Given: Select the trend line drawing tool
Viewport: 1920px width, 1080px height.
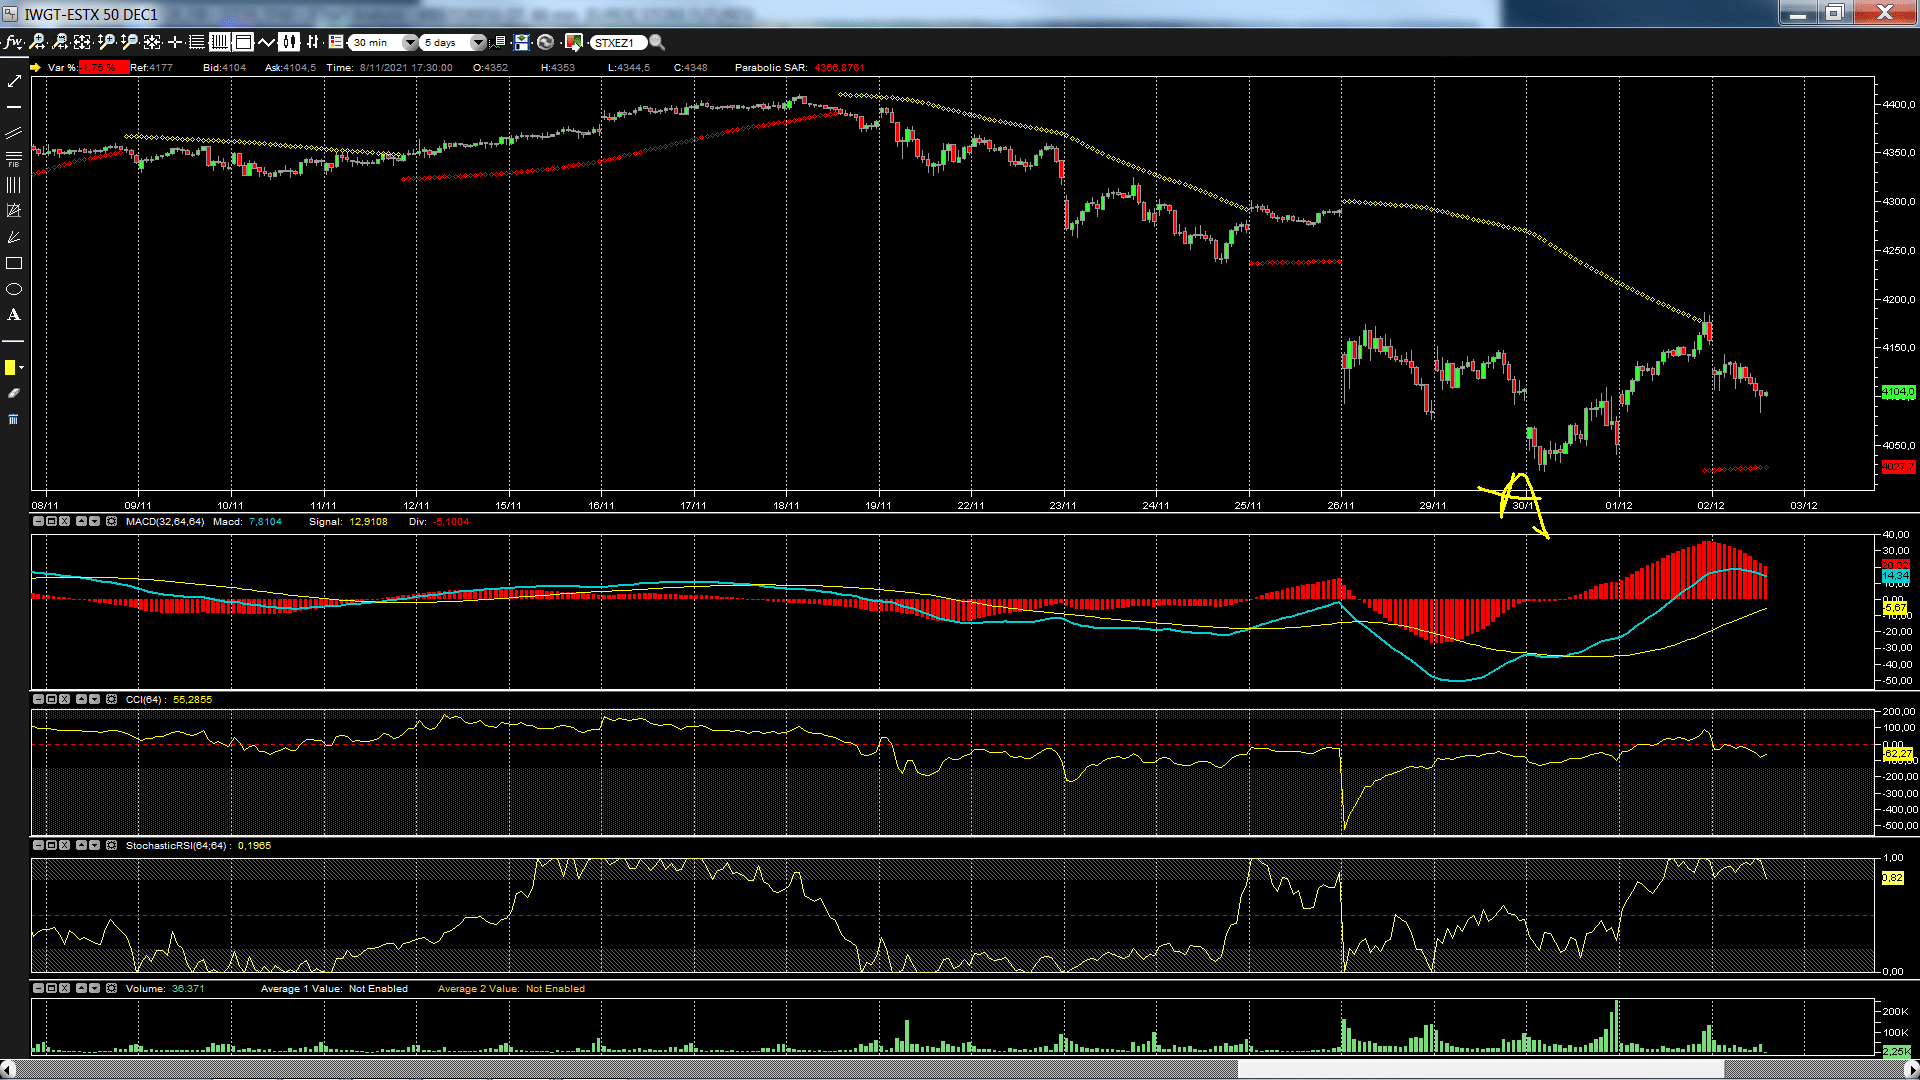Looking at the screenshot, I should pyautogui.click(x=14, y=81).
